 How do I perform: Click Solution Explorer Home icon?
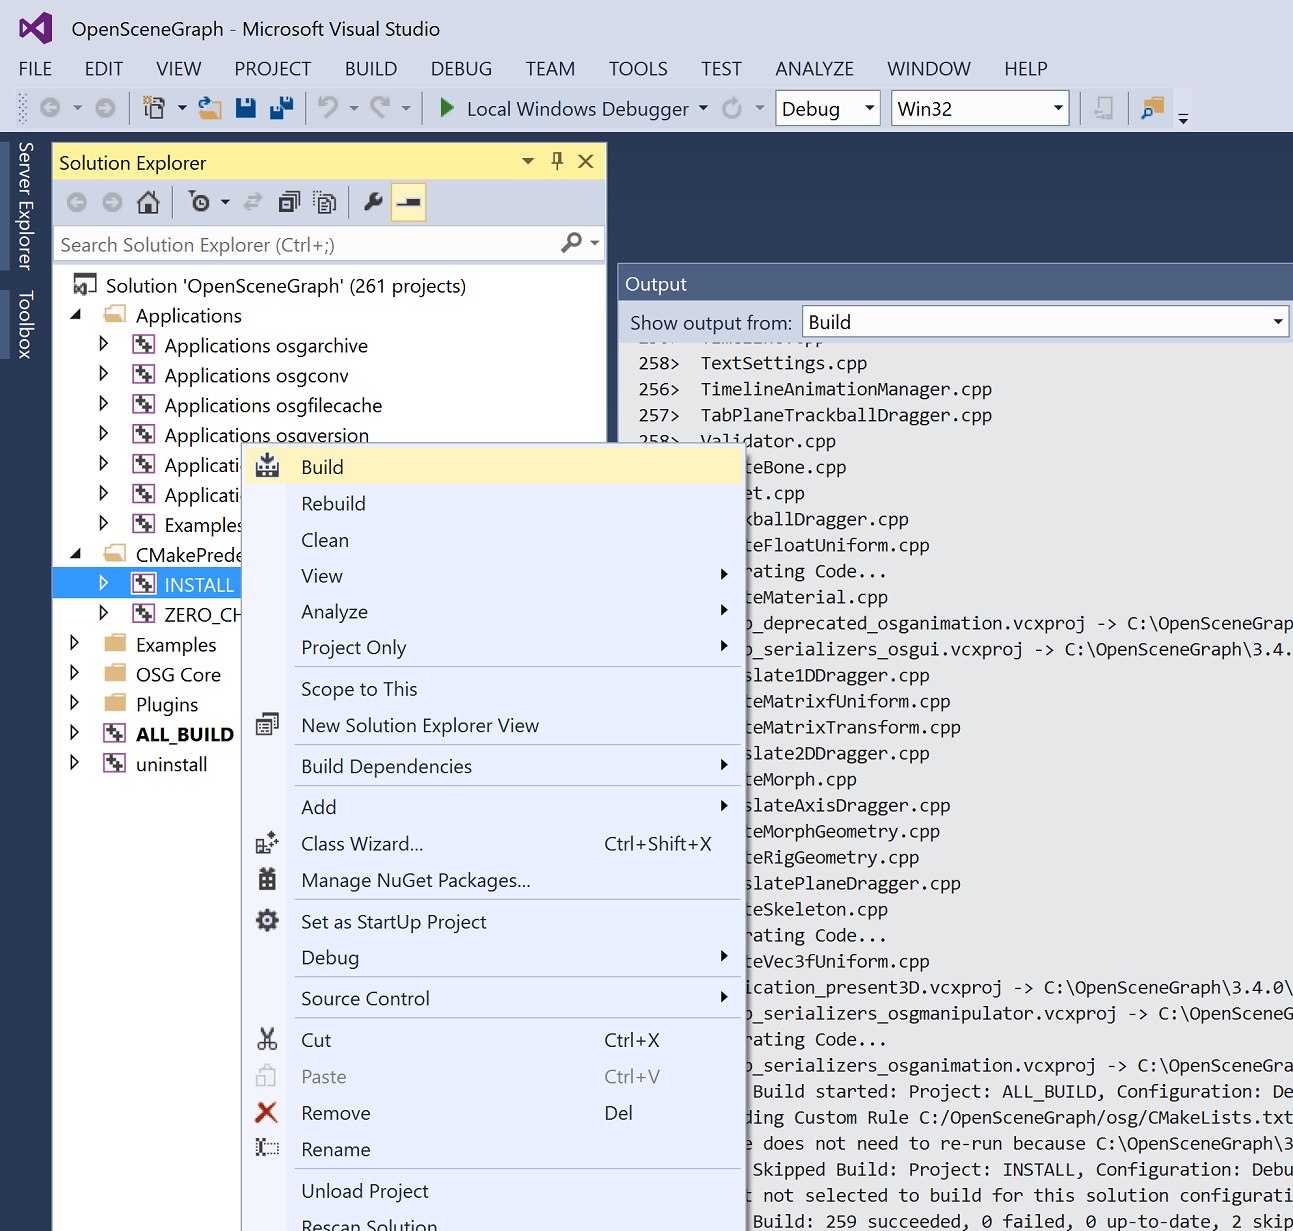click(148, 202)
